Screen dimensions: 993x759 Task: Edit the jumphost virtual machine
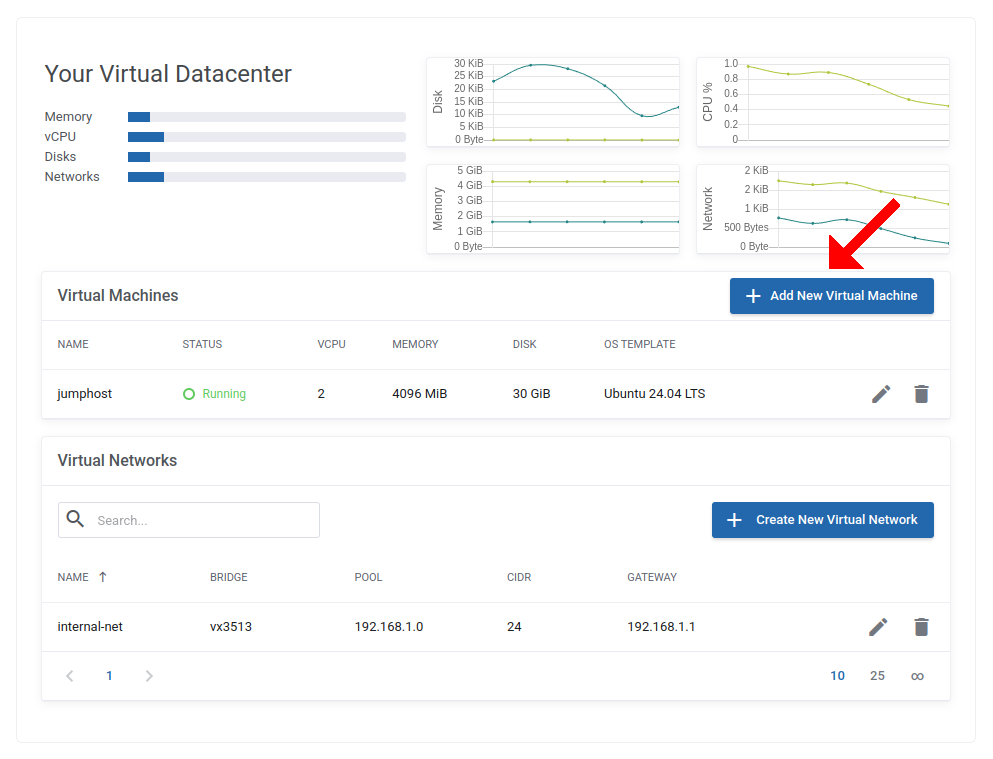[881, 394]
